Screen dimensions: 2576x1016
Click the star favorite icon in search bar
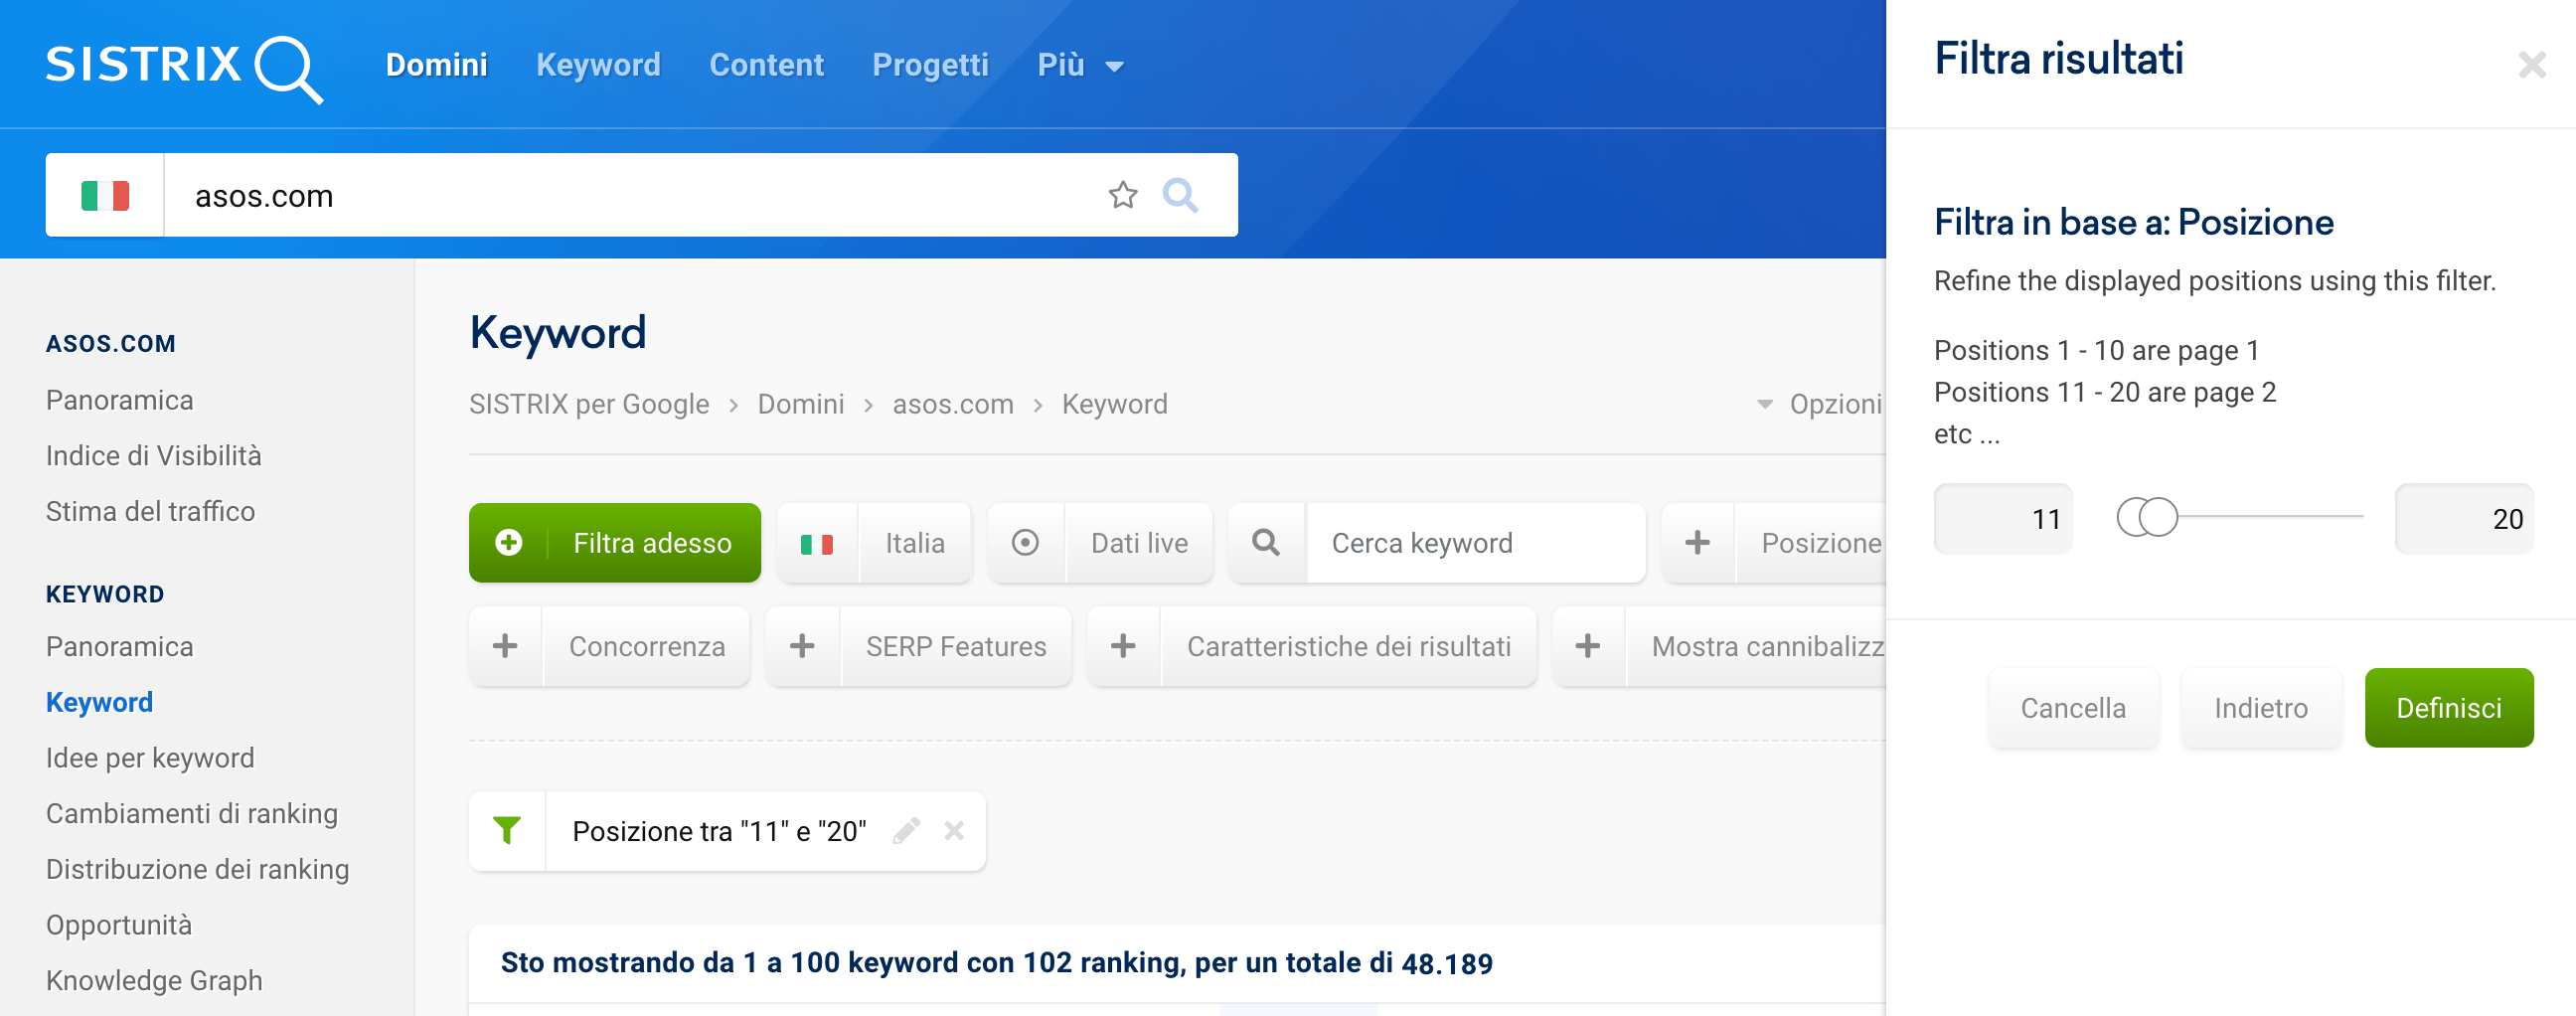click(x=1123, y=195)
